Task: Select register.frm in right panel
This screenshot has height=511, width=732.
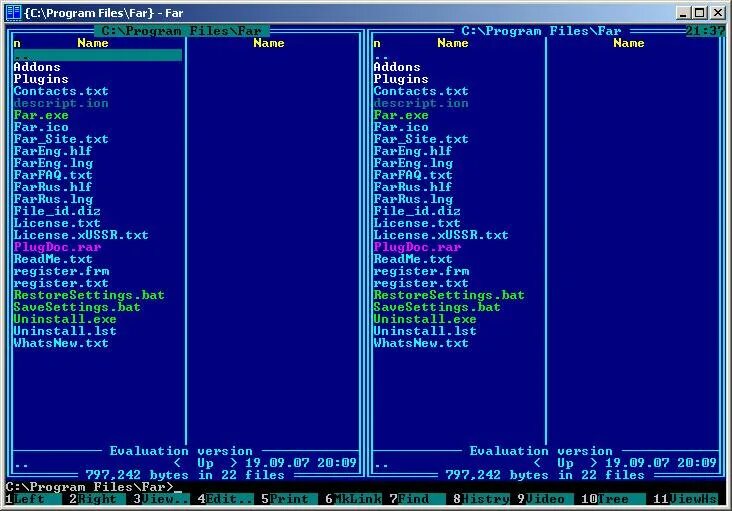Action: click(x=421, y=271)
